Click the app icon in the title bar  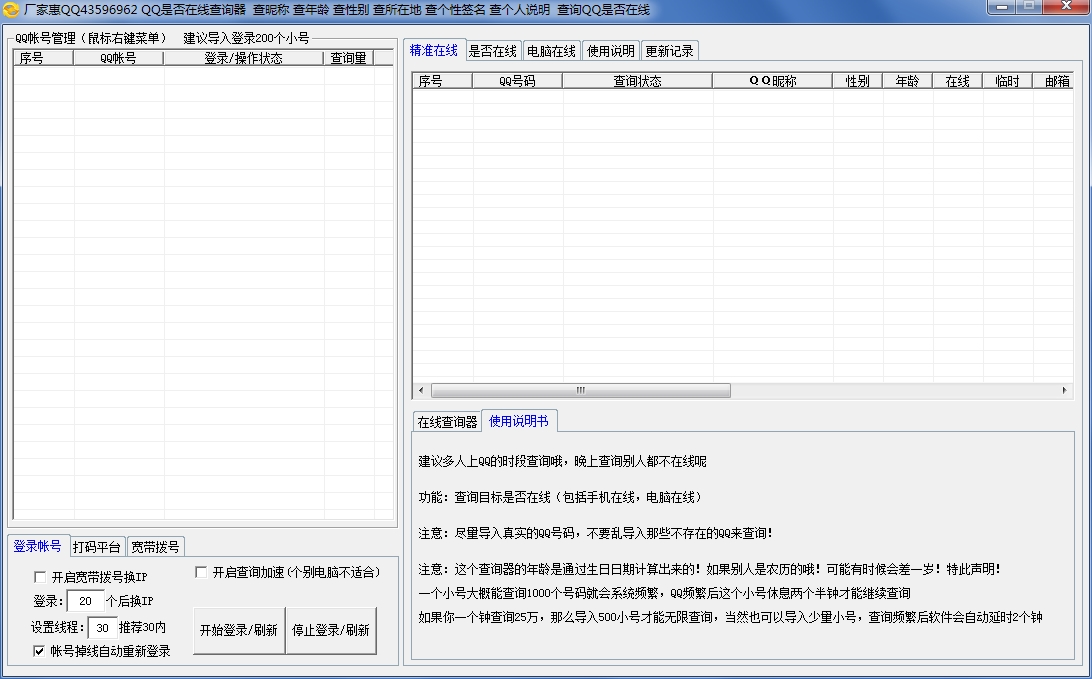point(11,10)
